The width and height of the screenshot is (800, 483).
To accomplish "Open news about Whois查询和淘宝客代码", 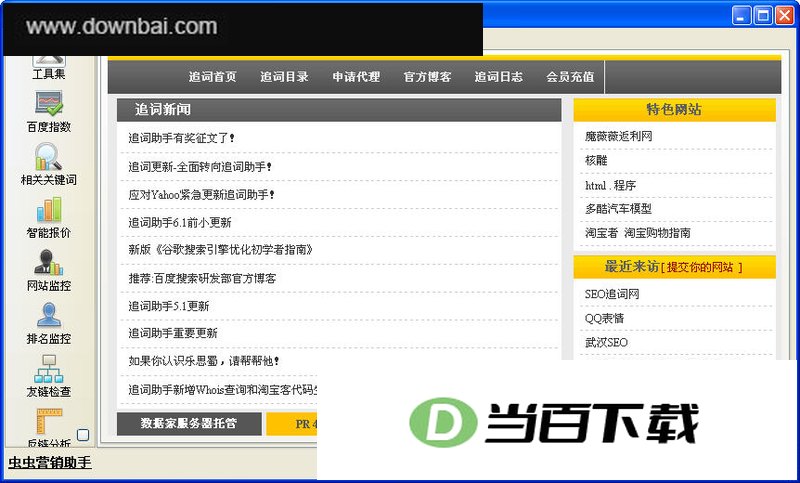I will [222, 390].
